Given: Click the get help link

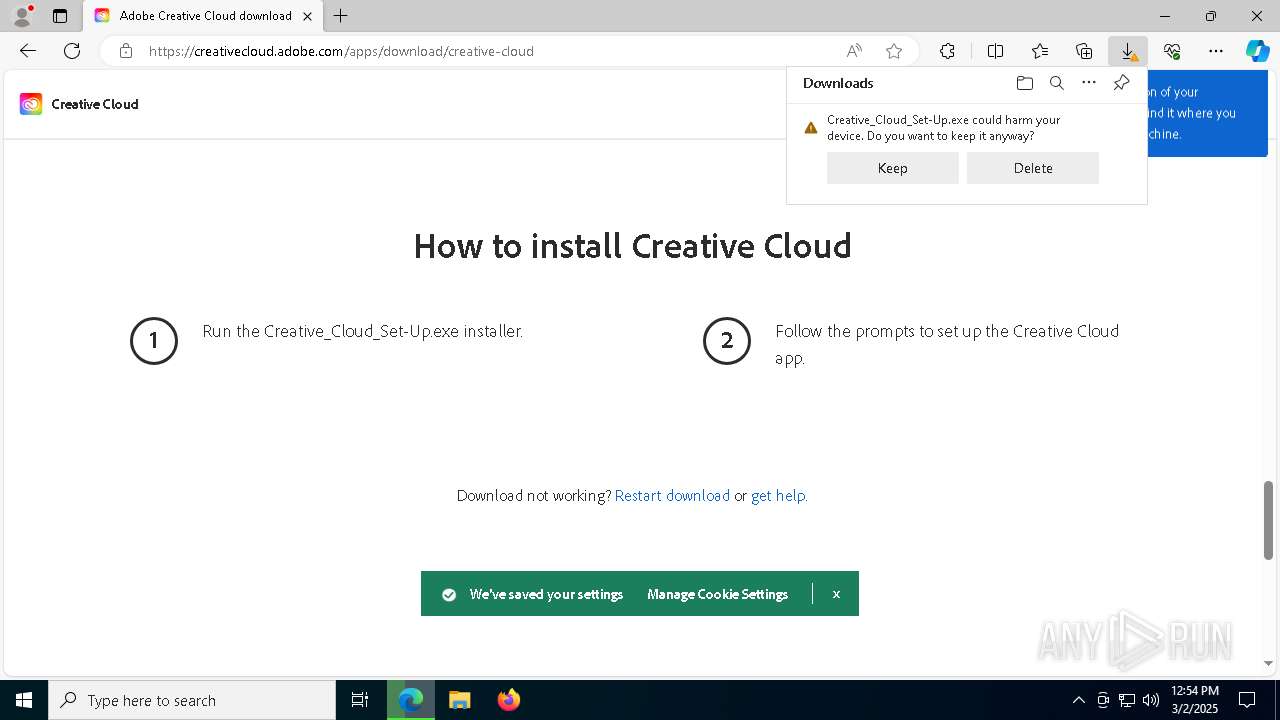Looking at the screenshot, I should 778,495.
